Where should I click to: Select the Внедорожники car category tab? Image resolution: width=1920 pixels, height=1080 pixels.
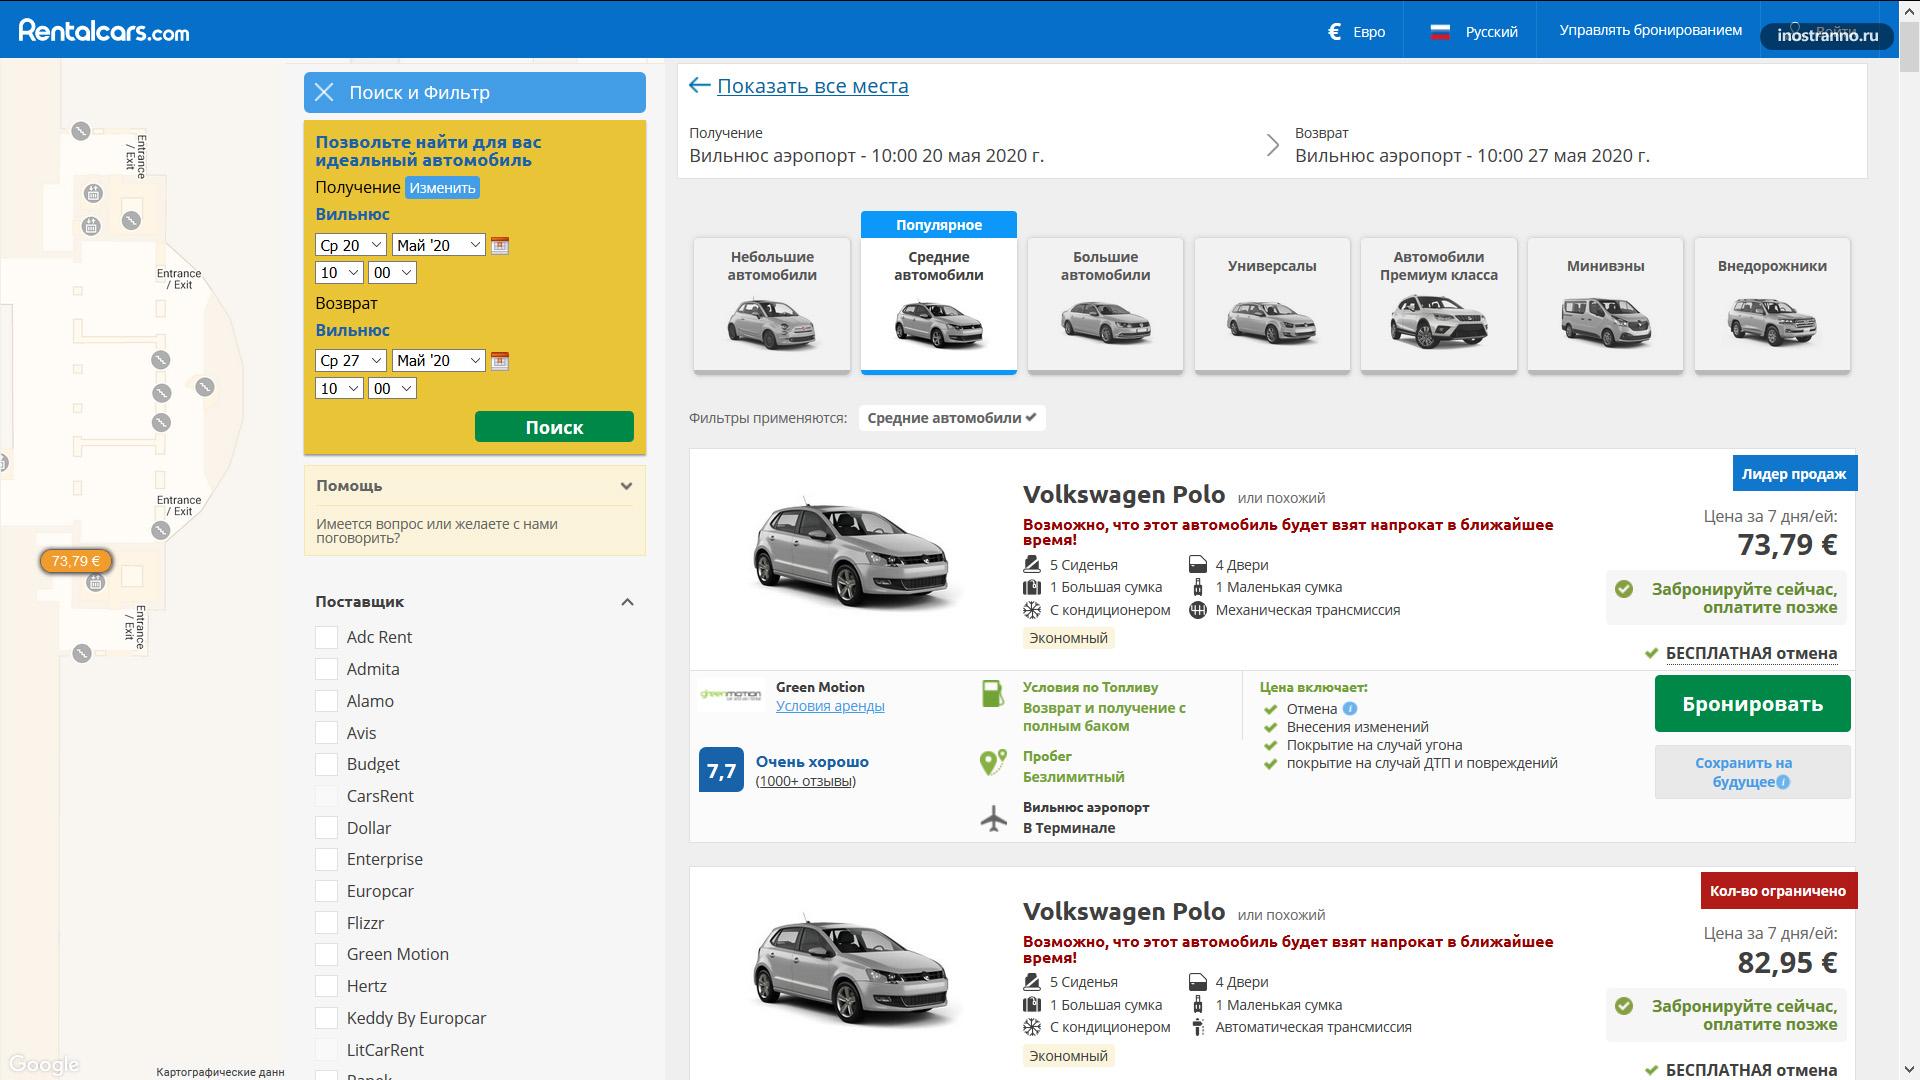point(1772,305)
